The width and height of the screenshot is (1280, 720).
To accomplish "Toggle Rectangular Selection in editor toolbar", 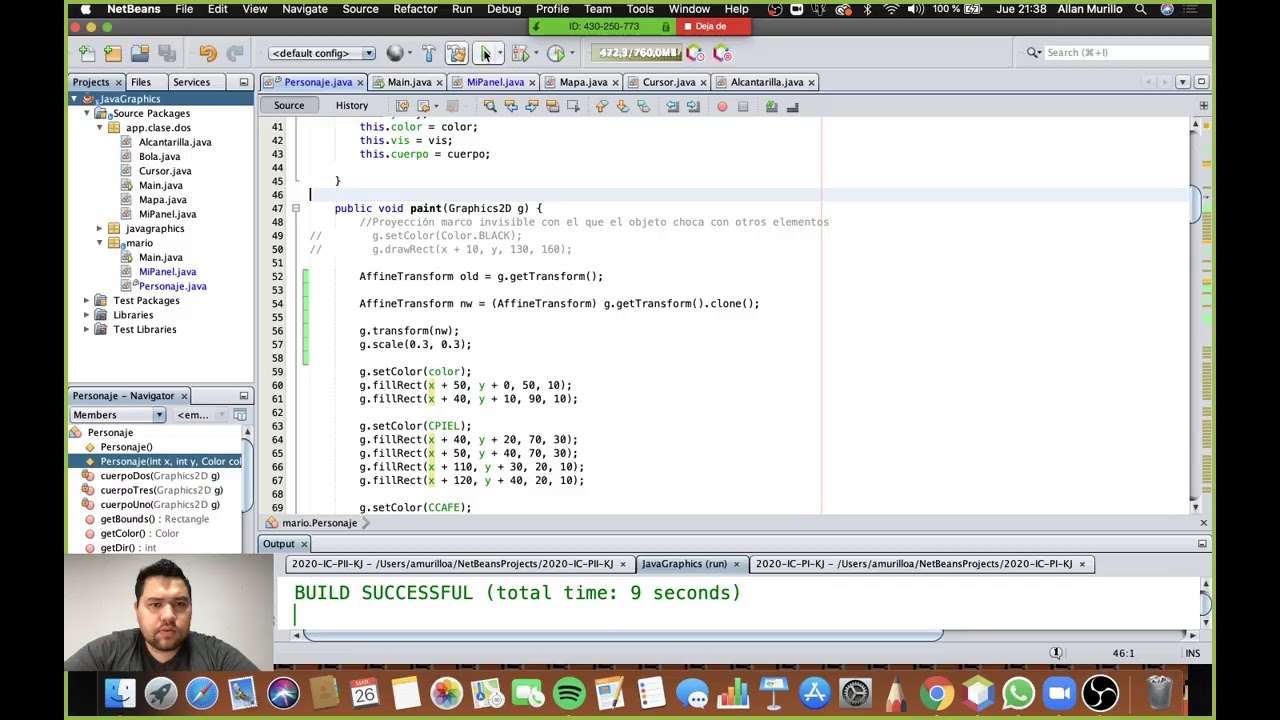I will point(573,106).
